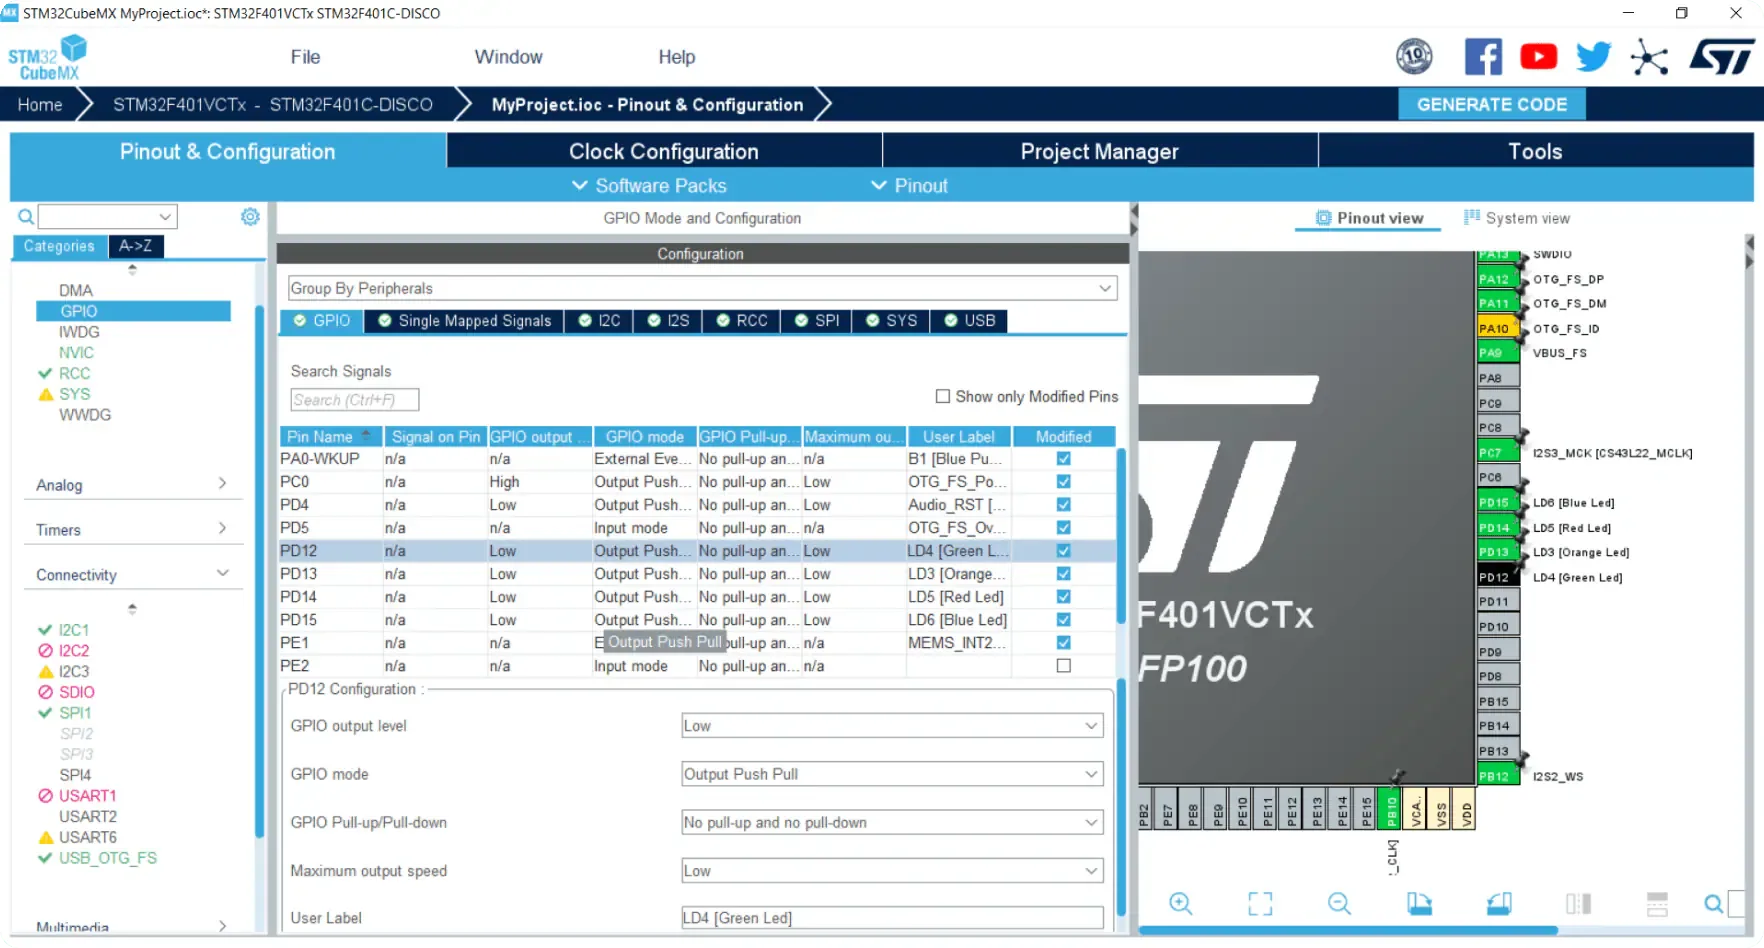1764x948 pixels.
Task: Open the Pinout dropdown menu
Action: [x=909, y=186]
